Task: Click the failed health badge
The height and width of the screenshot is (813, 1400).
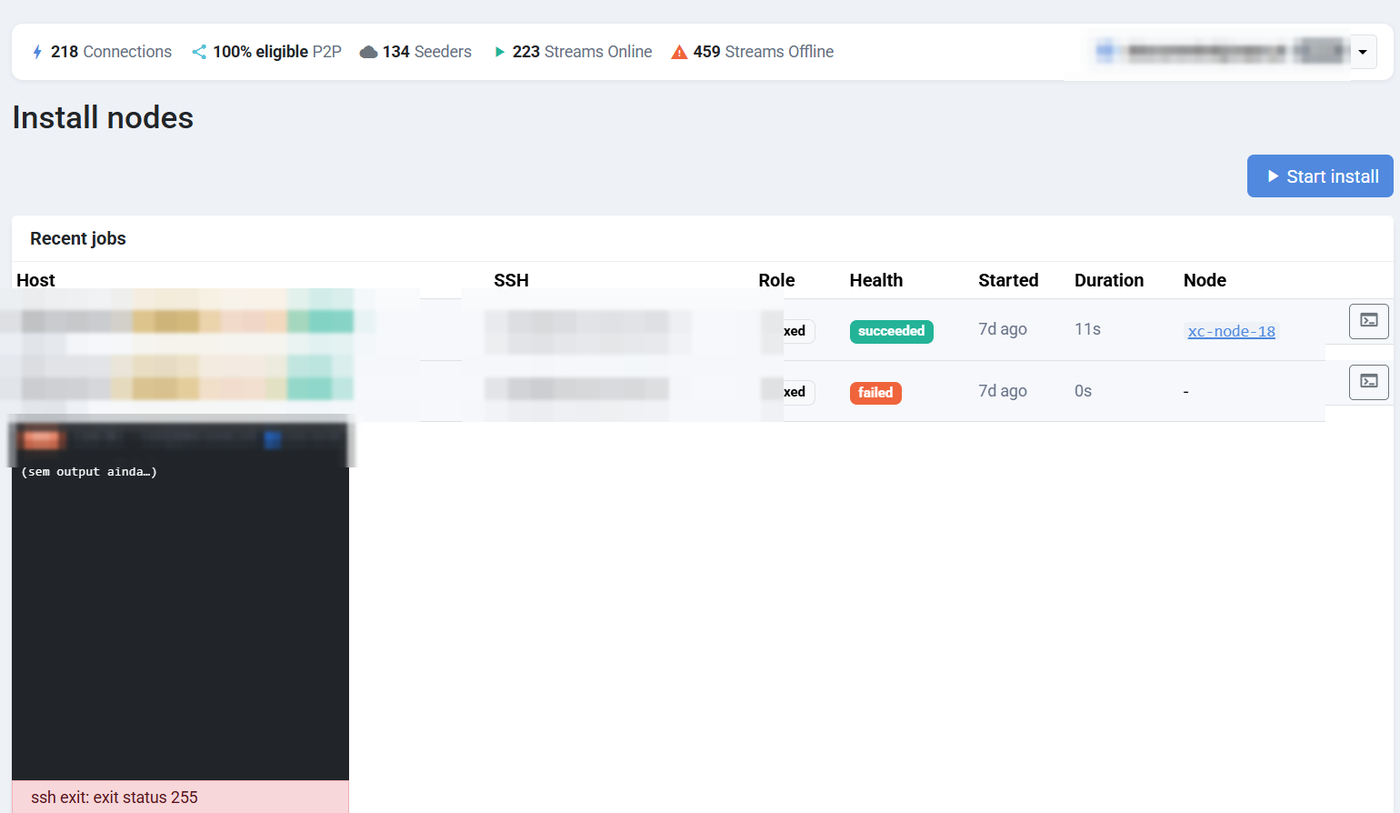Action: (875, 392)
